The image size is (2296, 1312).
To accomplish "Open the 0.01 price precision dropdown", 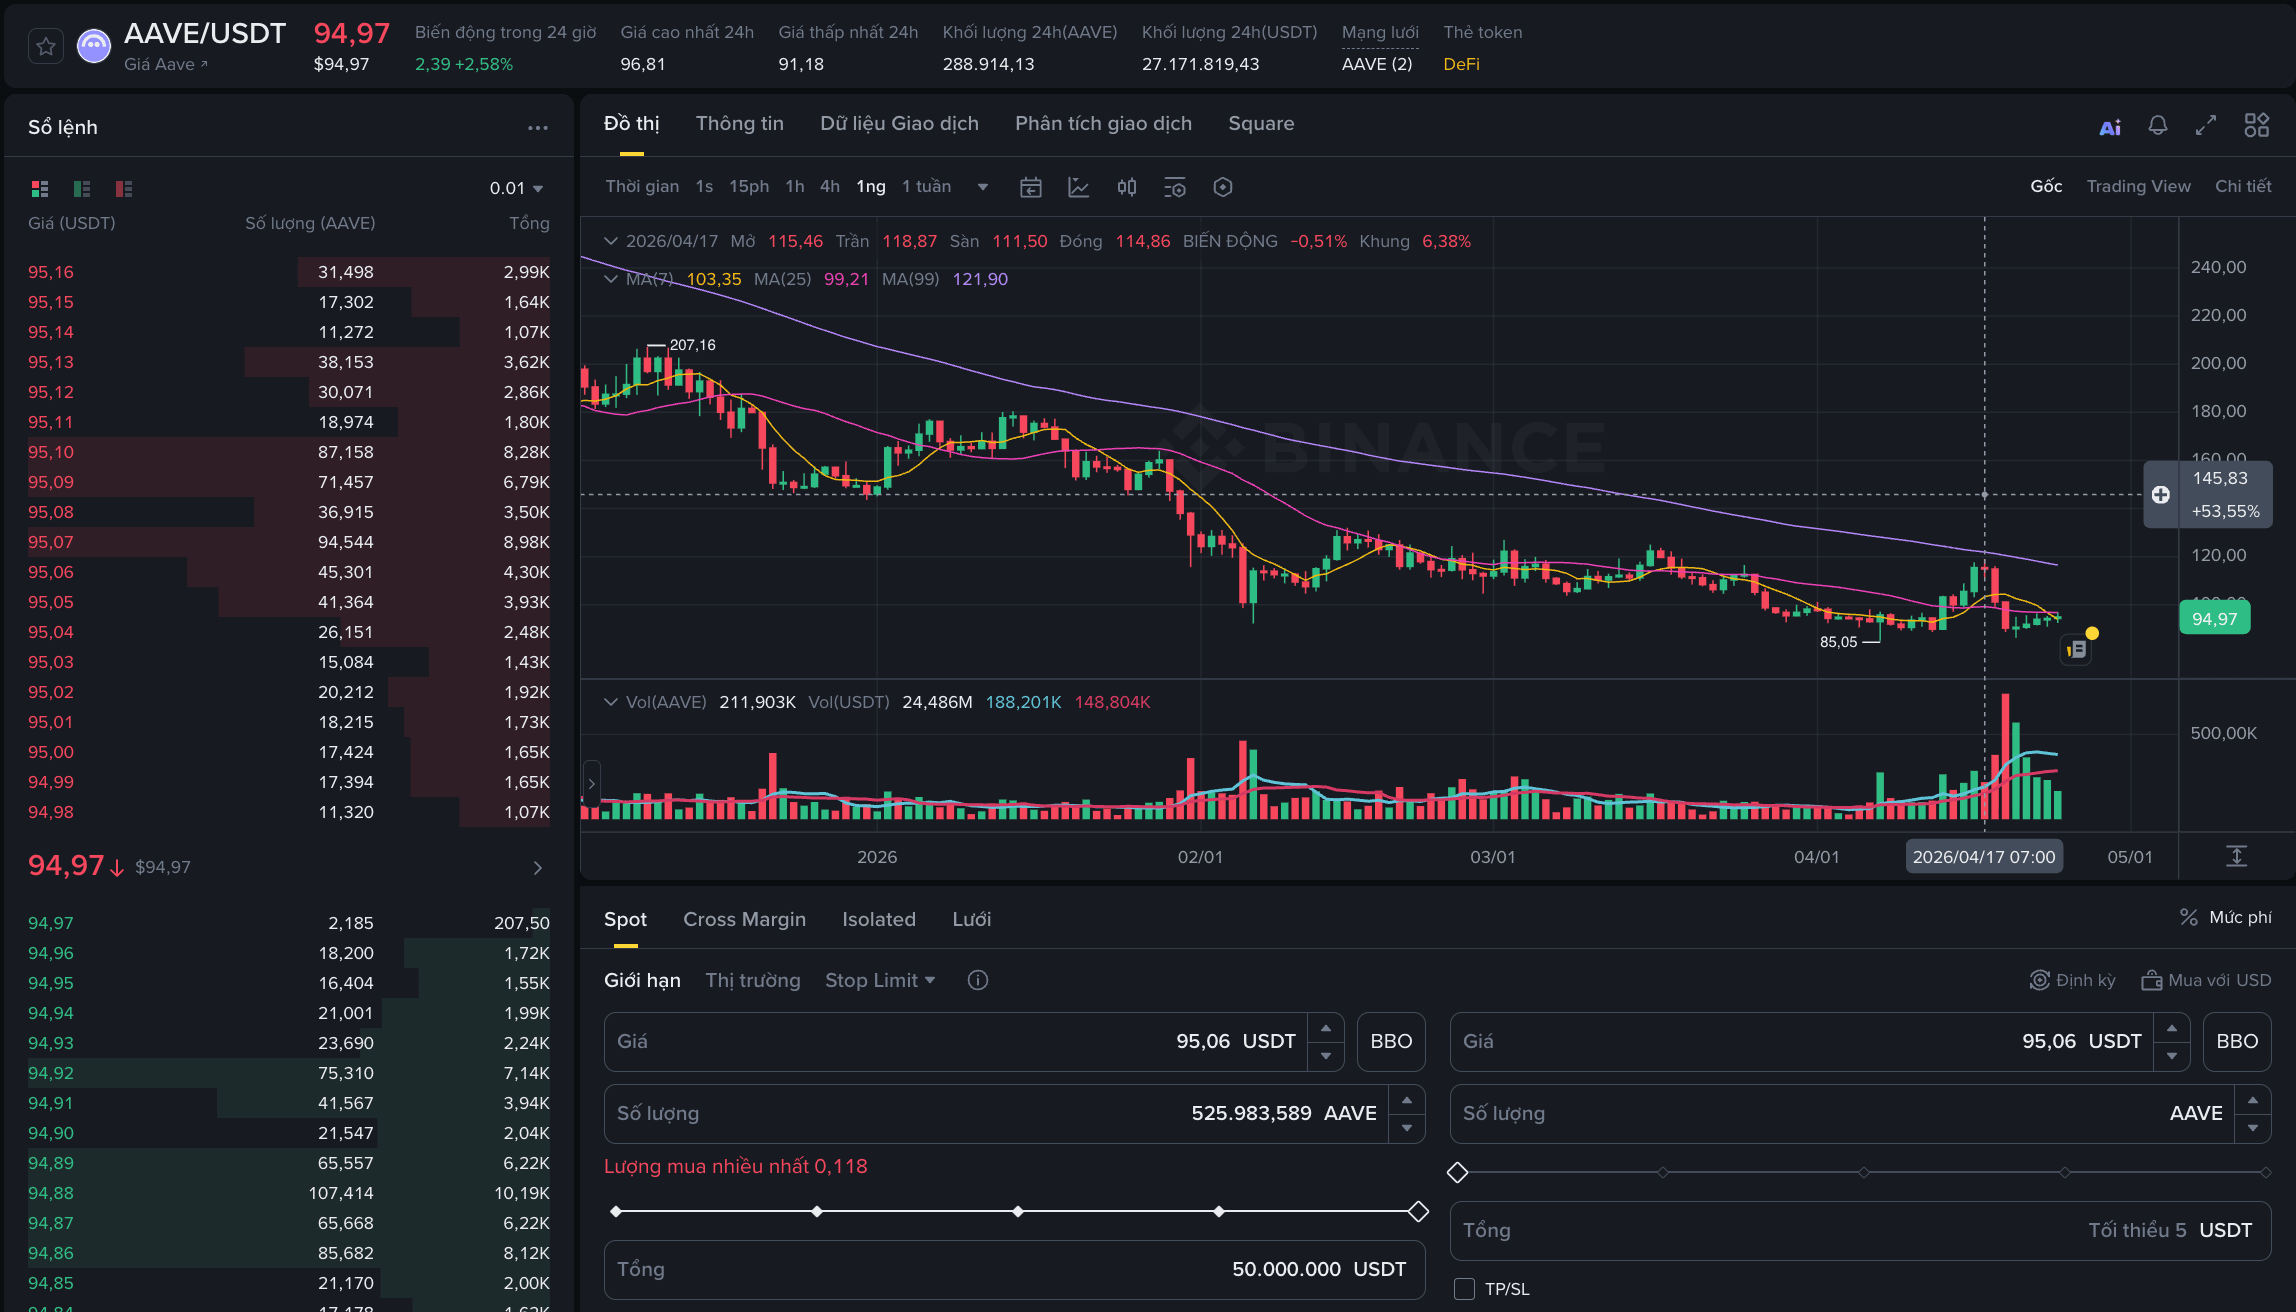I will (516, 188).
